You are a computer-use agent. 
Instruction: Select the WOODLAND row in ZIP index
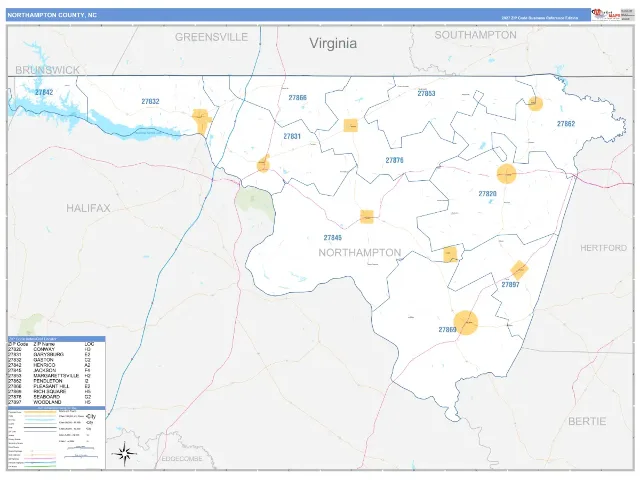(56, 402)
